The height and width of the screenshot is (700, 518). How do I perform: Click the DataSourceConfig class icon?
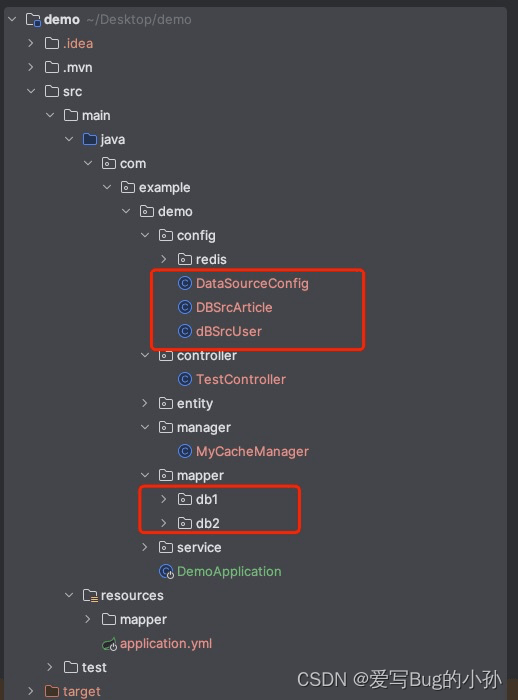[x=185, y=283]
